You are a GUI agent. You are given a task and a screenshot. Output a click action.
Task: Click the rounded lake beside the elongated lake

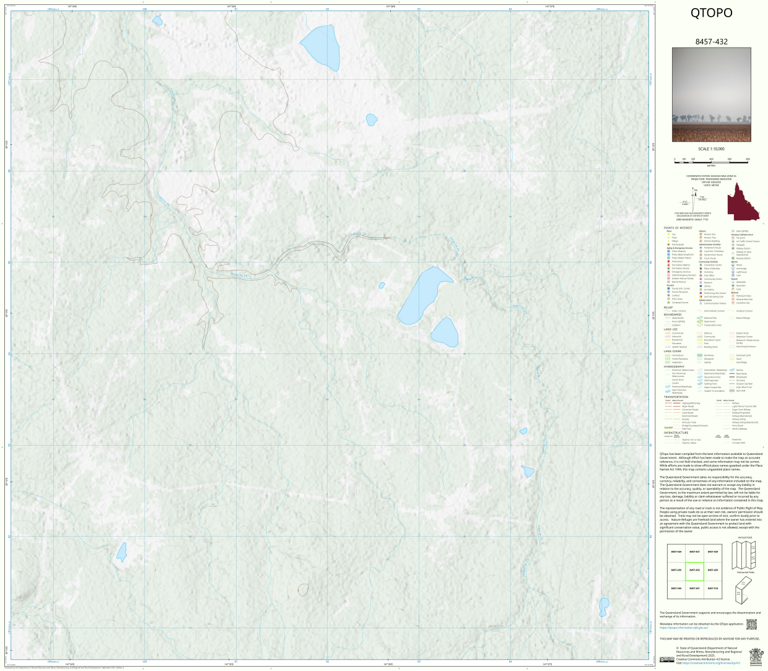[445, 333]
